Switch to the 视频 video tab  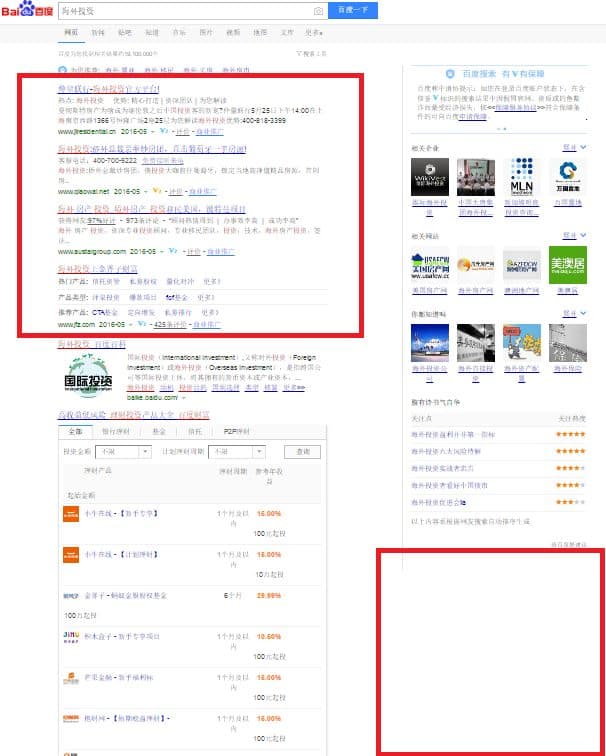point(233,32)
